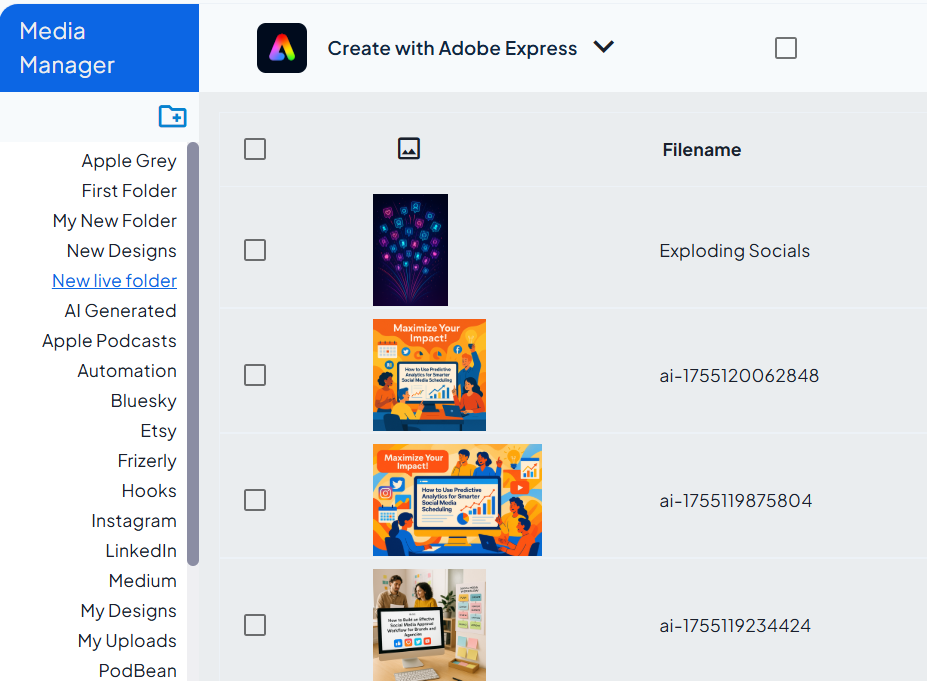Open the My Uploads folder
This screenshot has width=927, height=681.
[127, 641]
